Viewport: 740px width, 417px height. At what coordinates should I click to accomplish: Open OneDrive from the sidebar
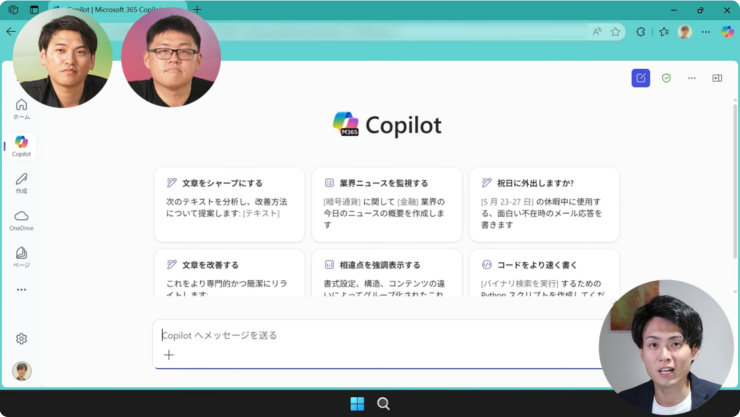point(21,220)
